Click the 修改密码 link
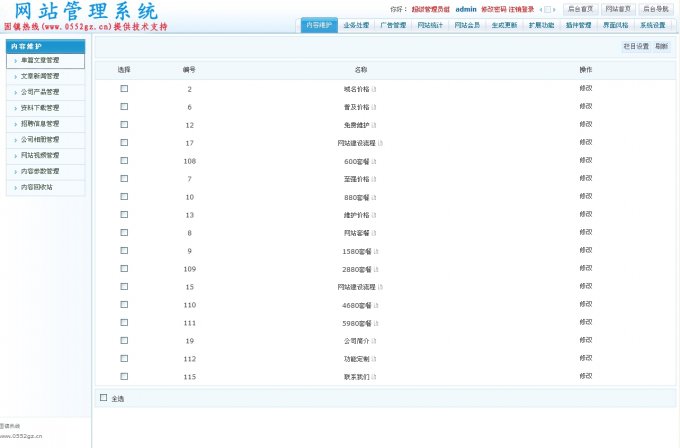 (x=494, y=9)
